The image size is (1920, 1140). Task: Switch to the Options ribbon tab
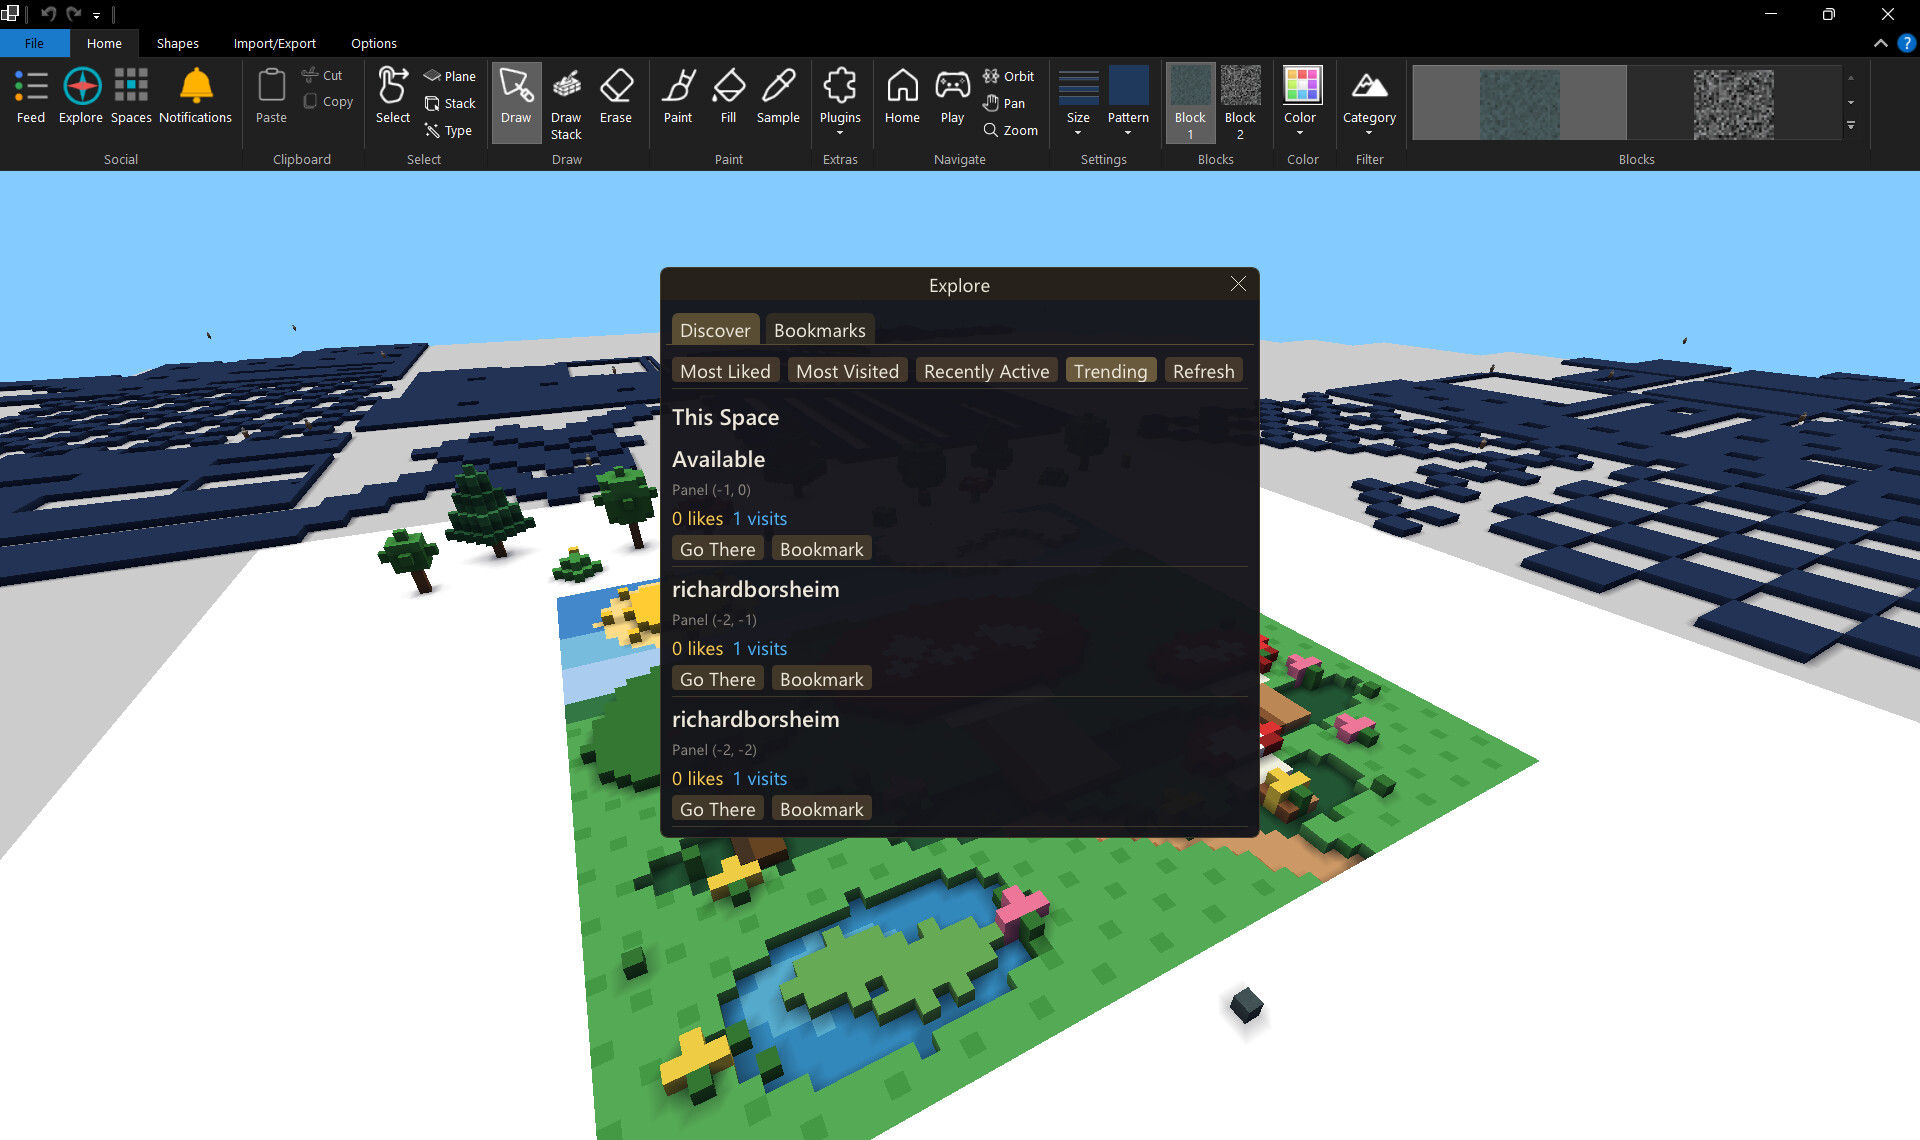[x=374, y=43]
